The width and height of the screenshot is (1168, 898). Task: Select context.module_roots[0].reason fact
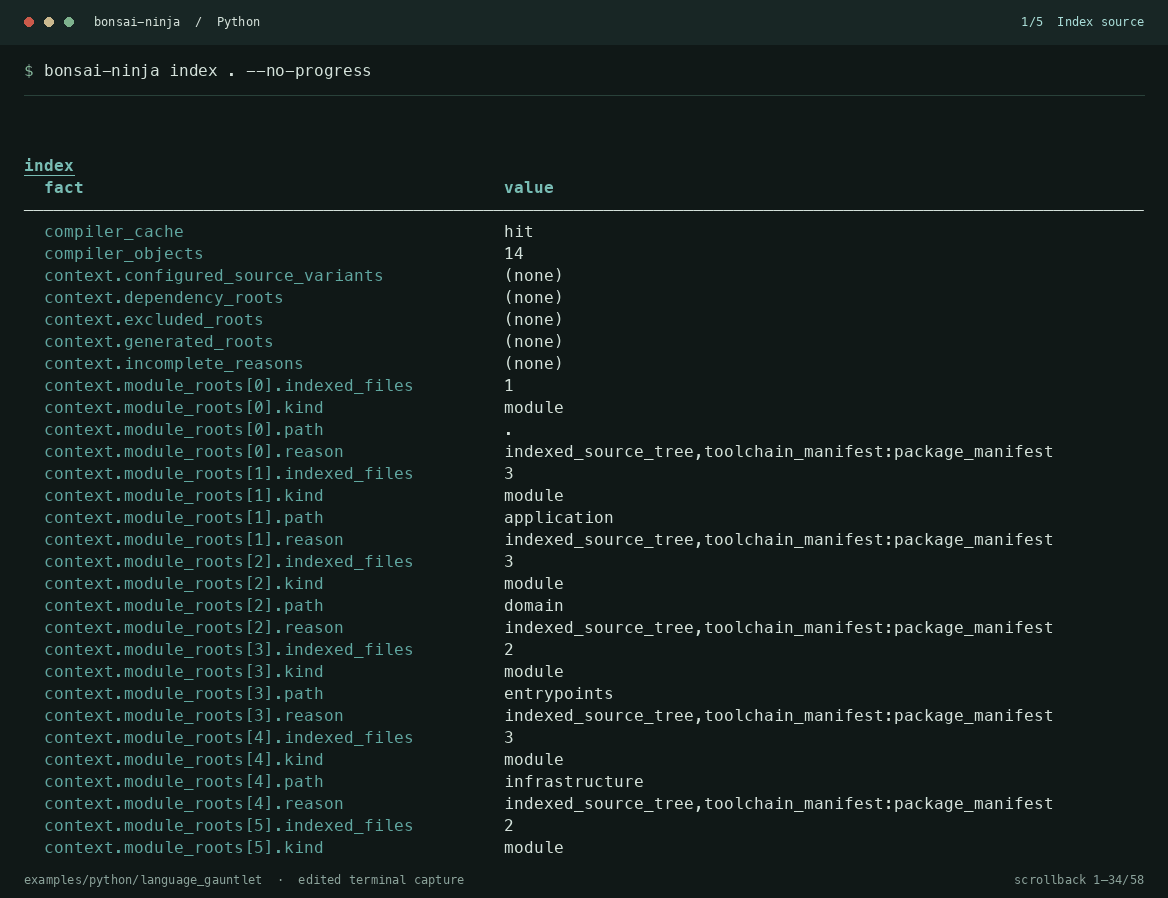[194, 452]
